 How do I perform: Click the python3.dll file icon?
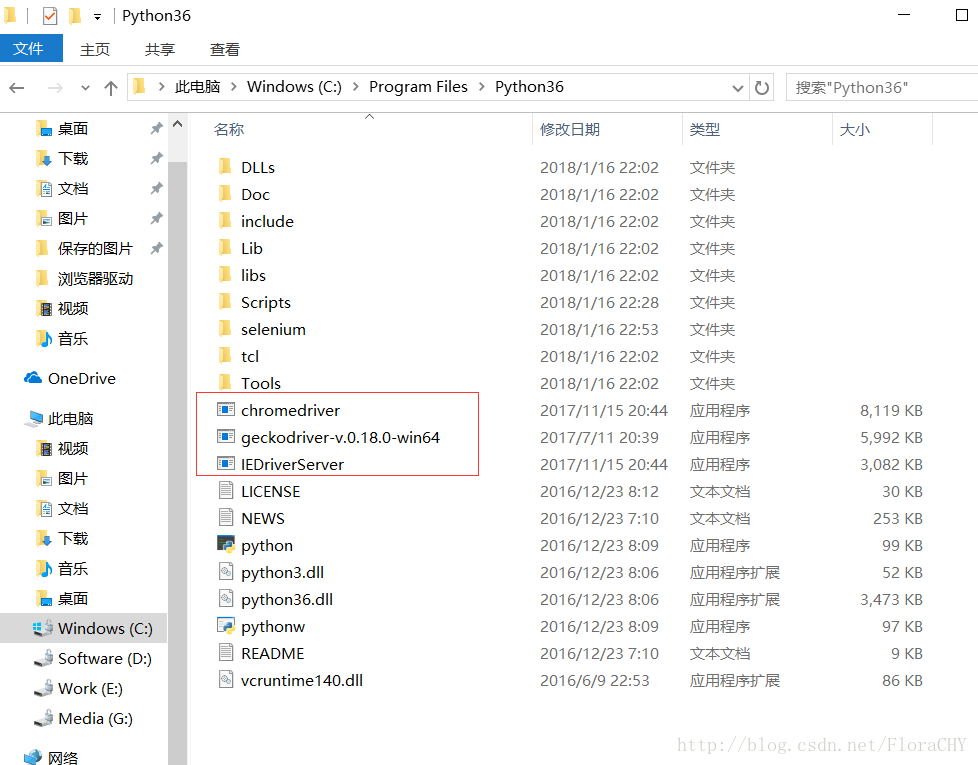click(226, 572)
